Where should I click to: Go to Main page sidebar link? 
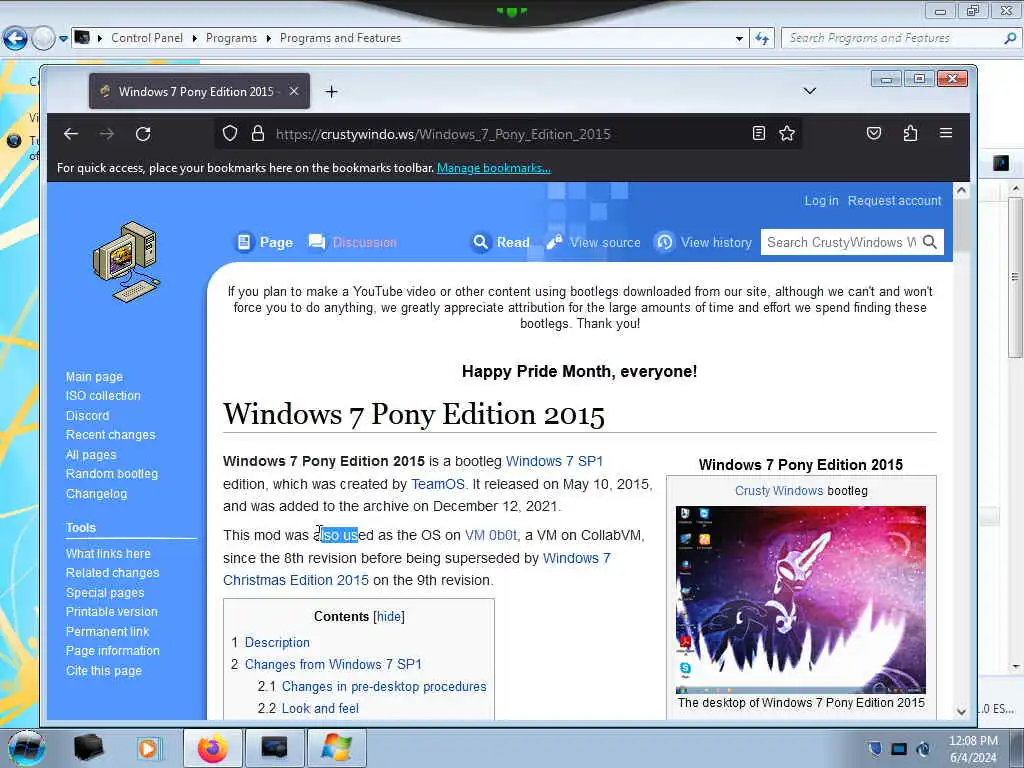(x=94, y=377)
